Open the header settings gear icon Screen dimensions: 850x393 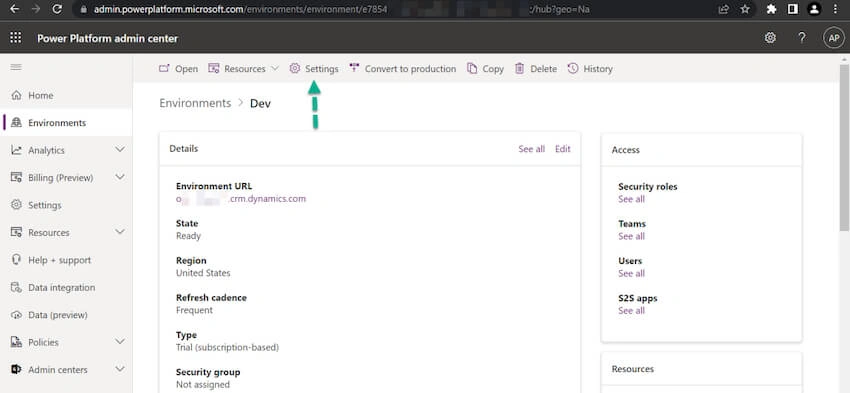[x=770, y=37]
